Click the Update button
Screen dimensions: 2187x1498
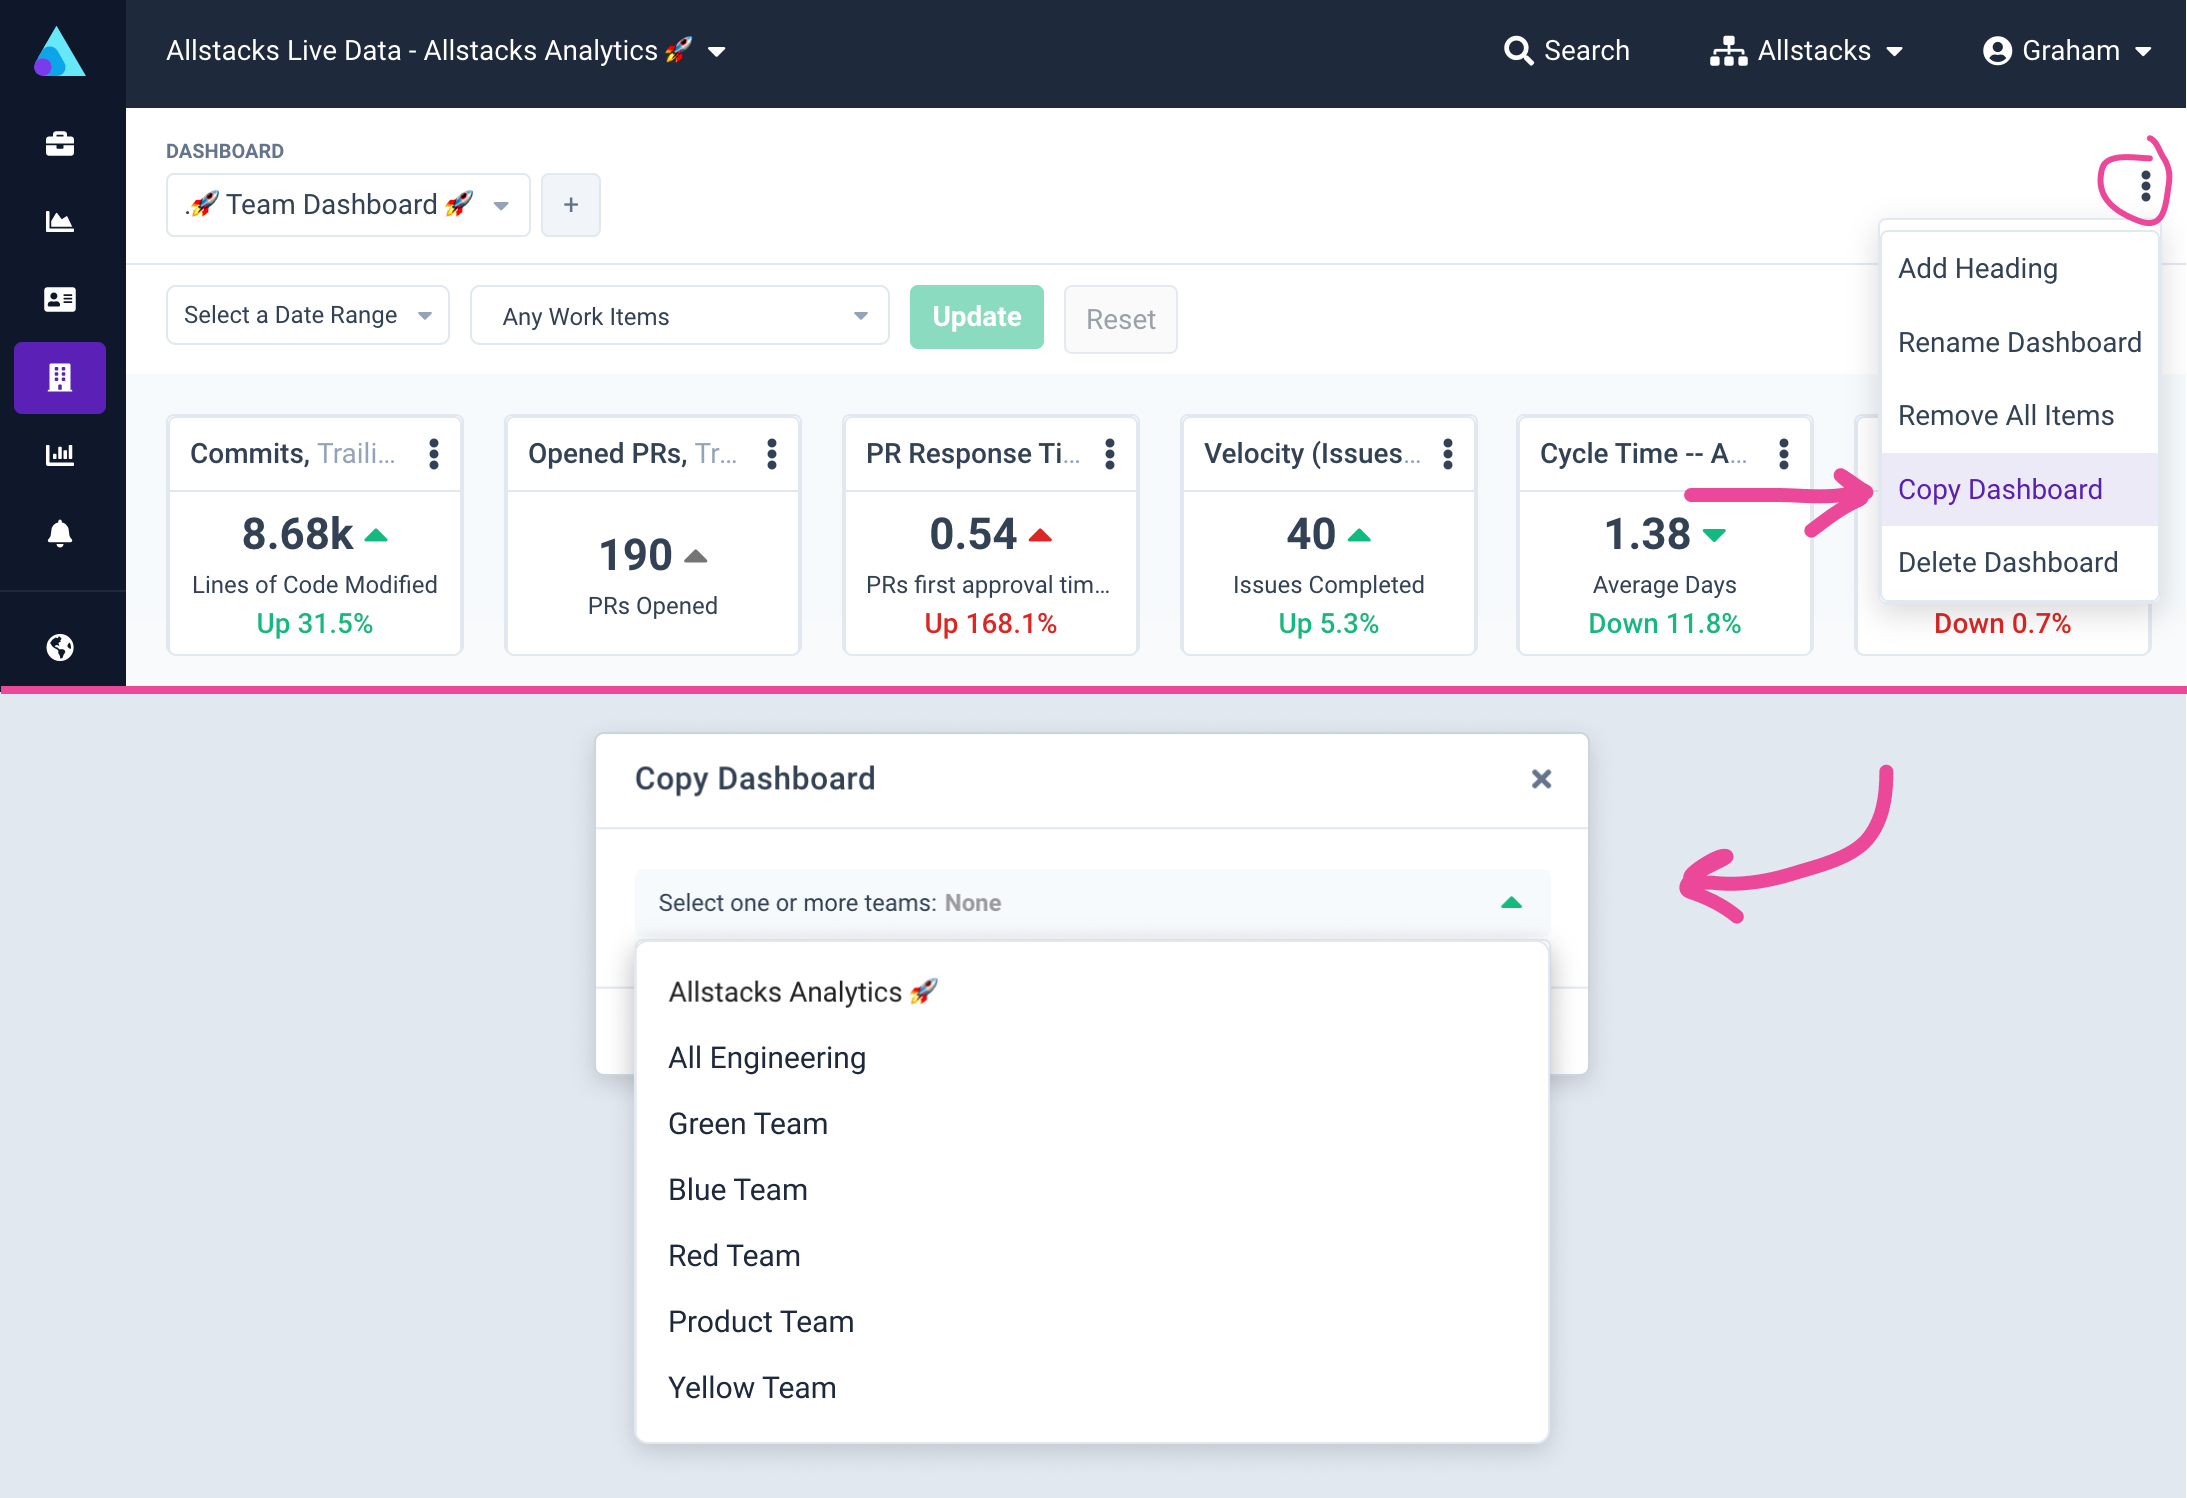(977, 317)
